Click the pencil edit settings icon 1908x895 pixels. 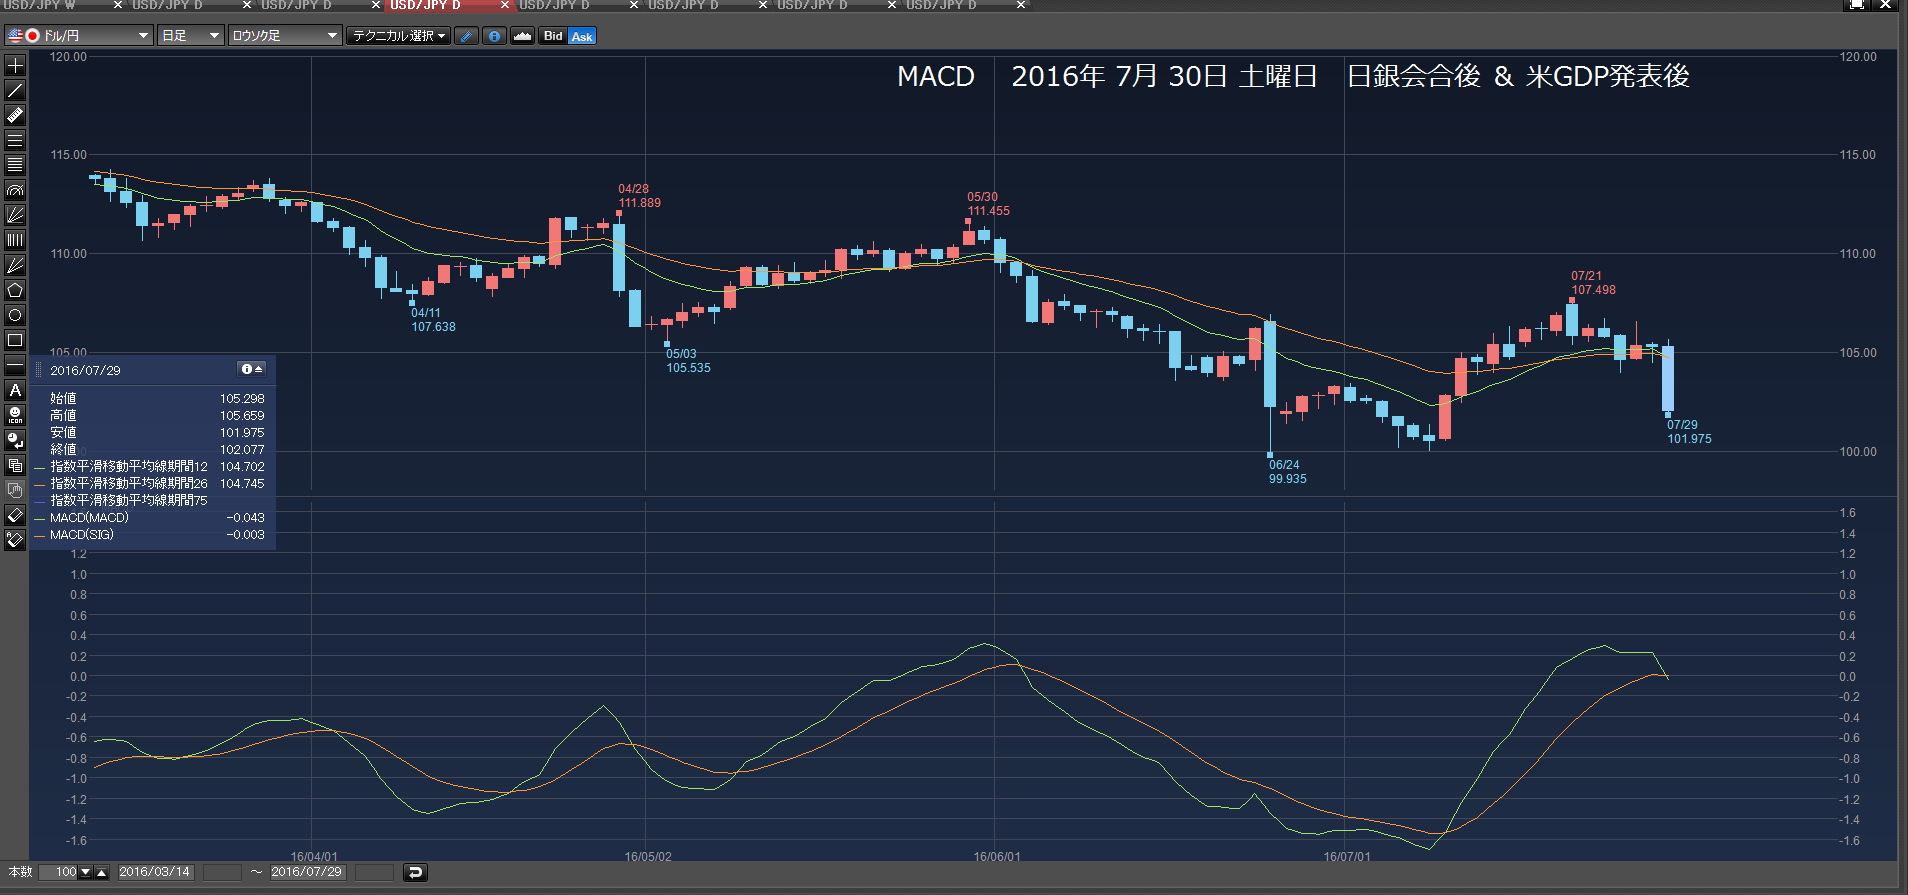tap(466, 36)
